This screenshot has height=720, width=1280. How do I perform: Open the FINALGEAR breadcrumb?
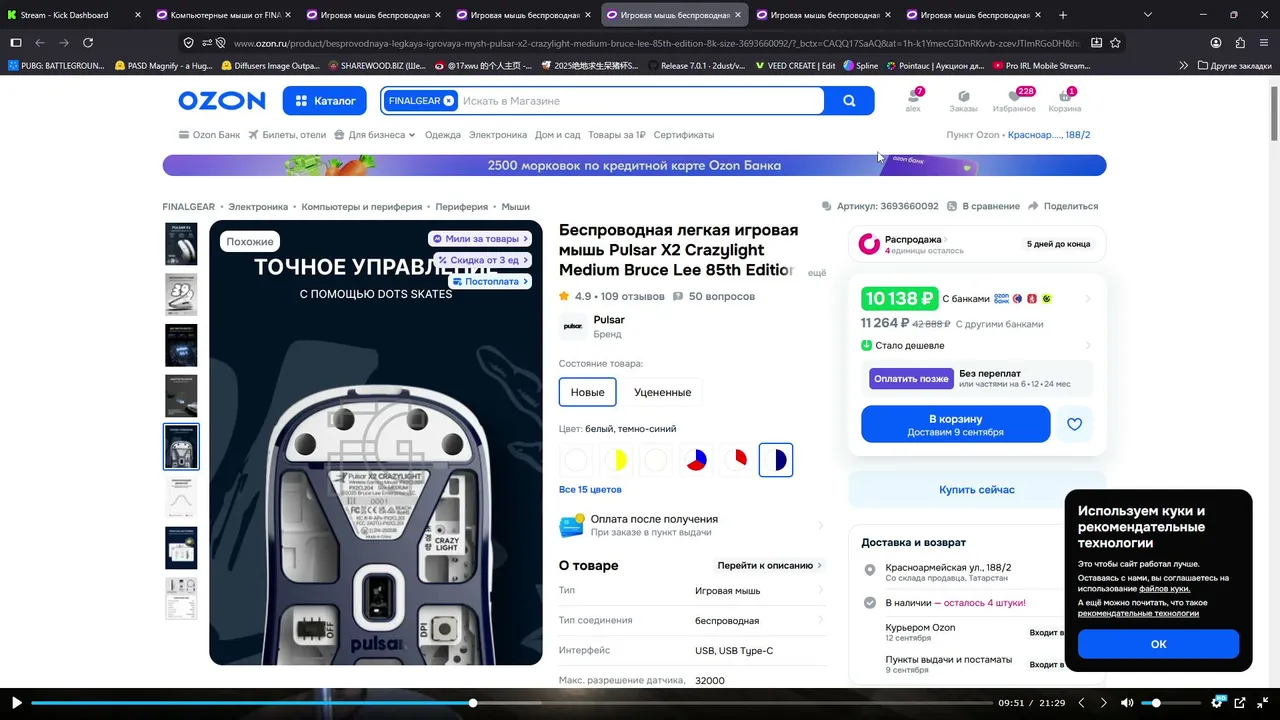tap(189, 207)
